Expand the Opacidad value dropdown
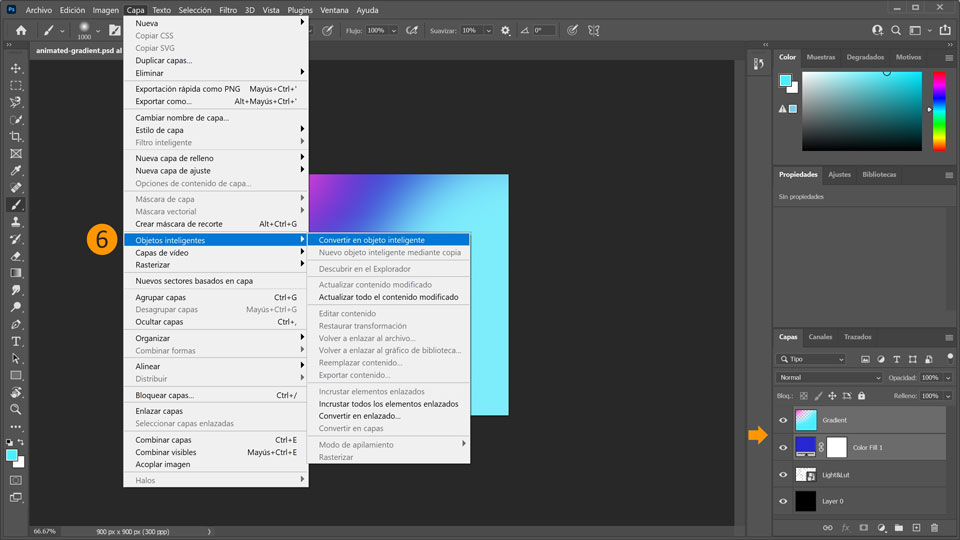Viewport: 960px width, 540px height. coord(948,378)
